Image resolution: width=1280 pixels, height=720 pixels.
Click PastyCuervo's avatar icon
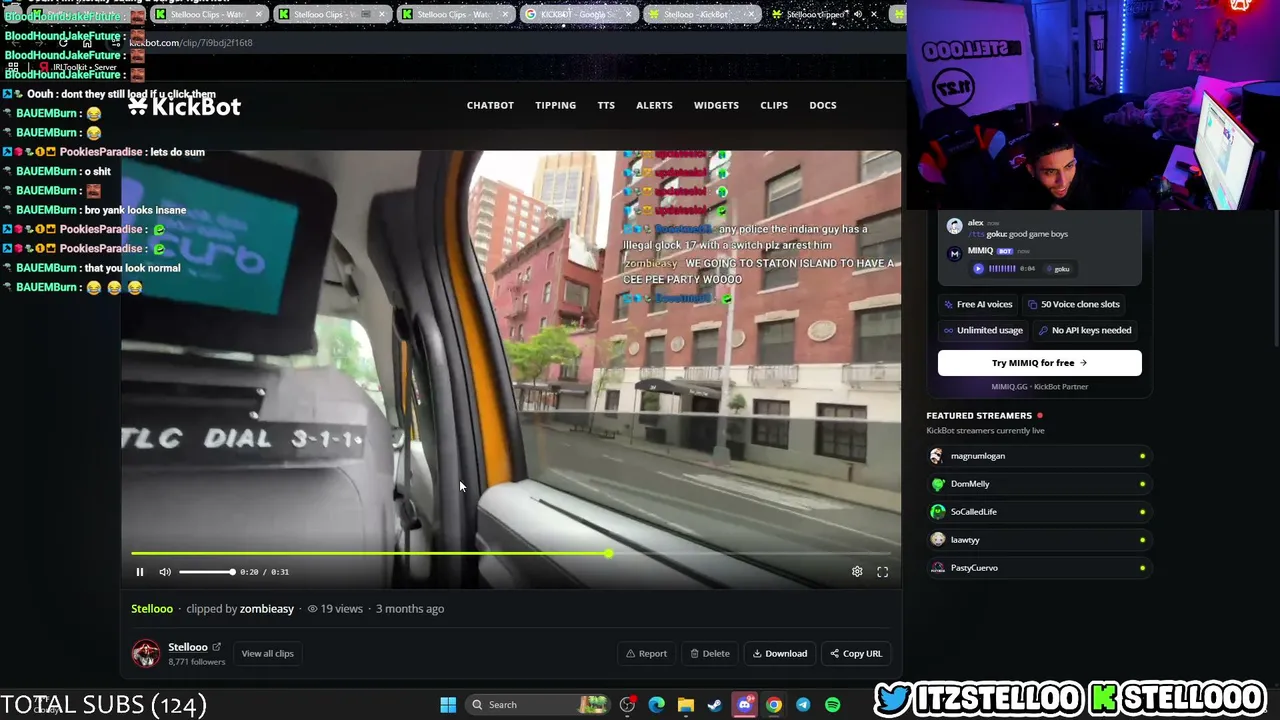click(937, 568)
